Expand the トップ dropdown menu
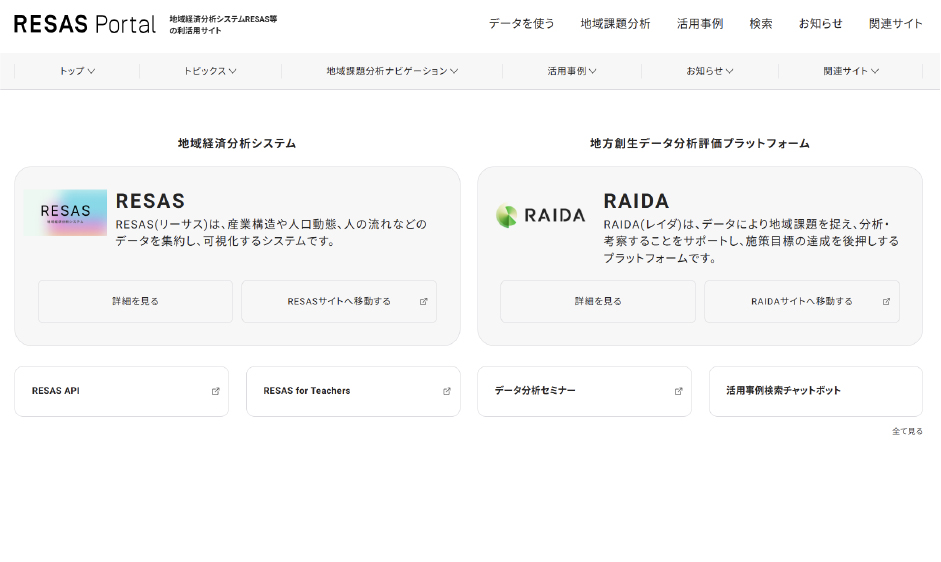941x562 pixels. [77, 71]
